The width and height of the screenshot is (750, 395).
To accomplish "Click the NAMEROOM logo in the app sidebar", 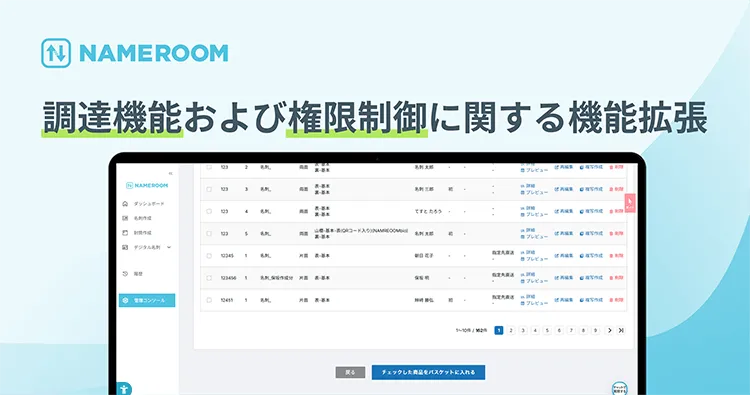I will pyautogui.click(x=147, y=186).
